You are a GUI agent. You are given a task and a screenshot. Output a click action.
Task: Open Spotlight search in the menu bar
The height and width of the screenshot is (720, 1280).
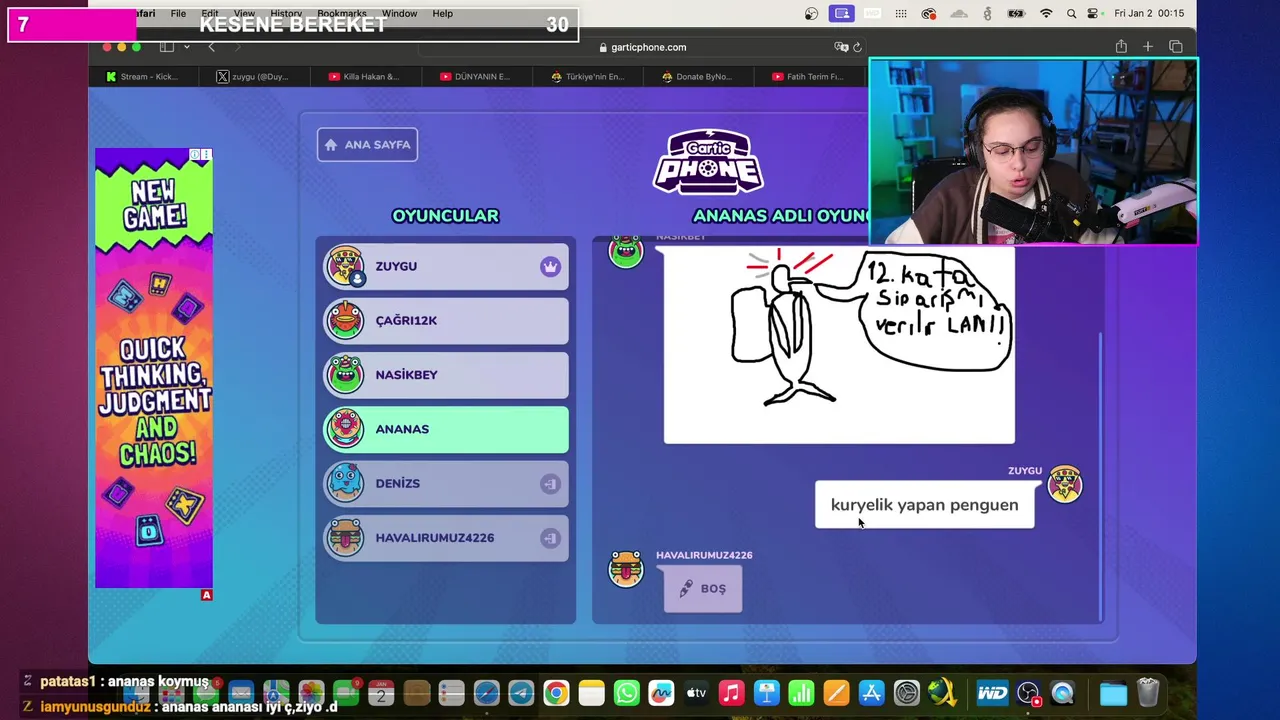pos(1071,13)
